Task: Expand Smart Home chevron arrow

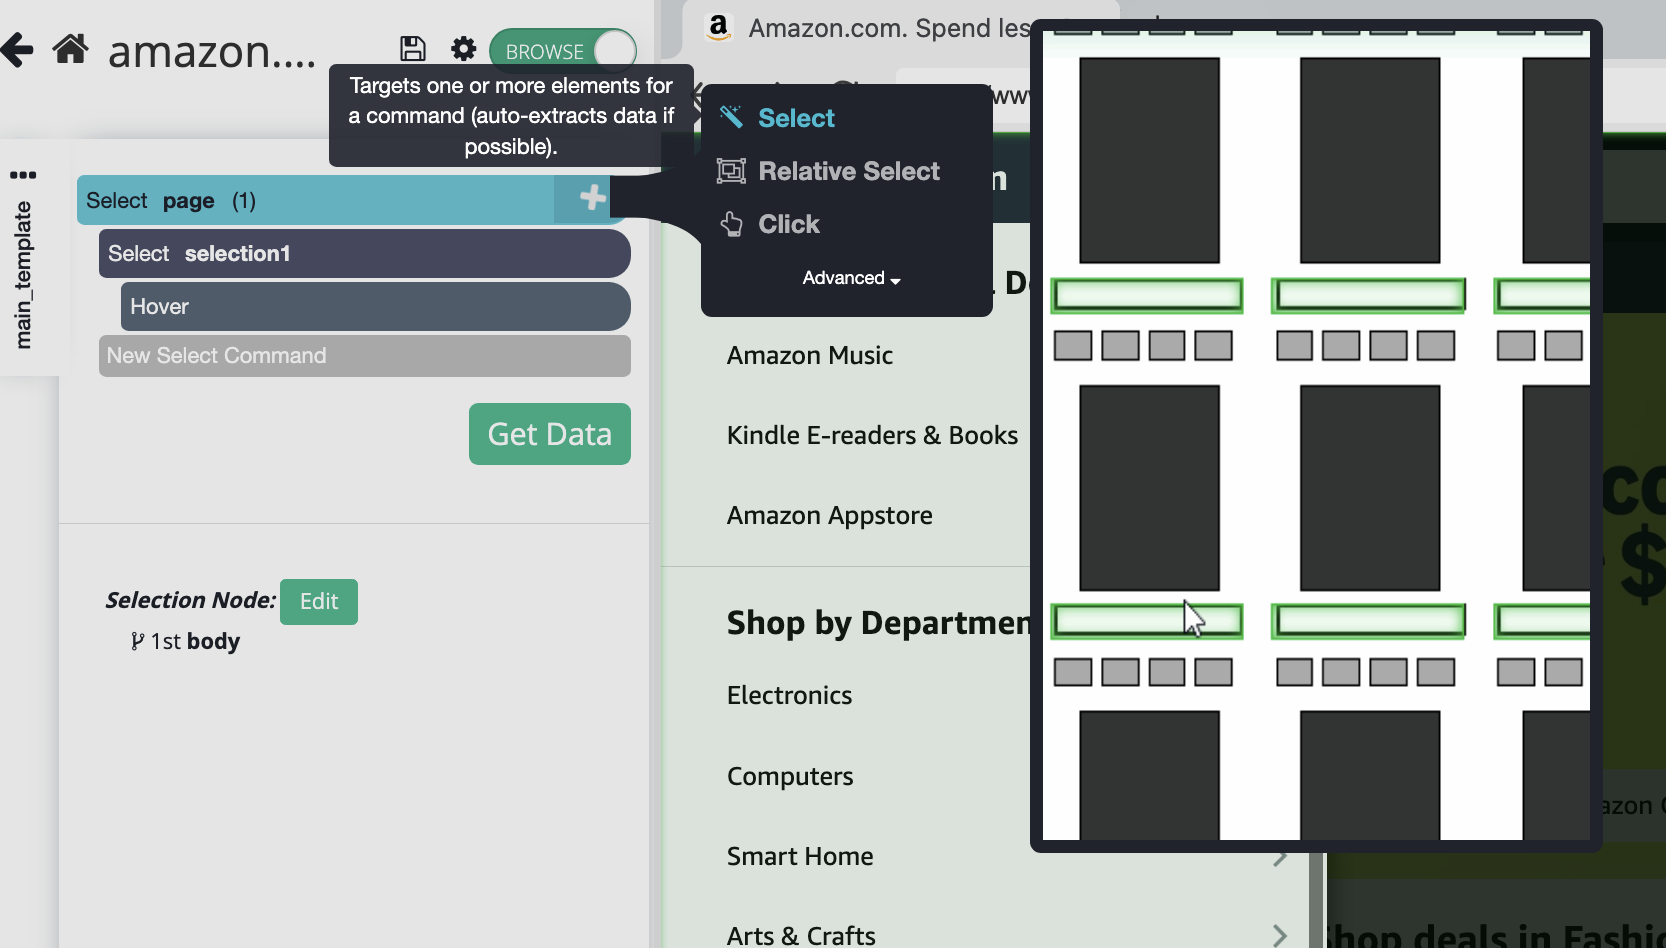Action: click(1279, 857)
